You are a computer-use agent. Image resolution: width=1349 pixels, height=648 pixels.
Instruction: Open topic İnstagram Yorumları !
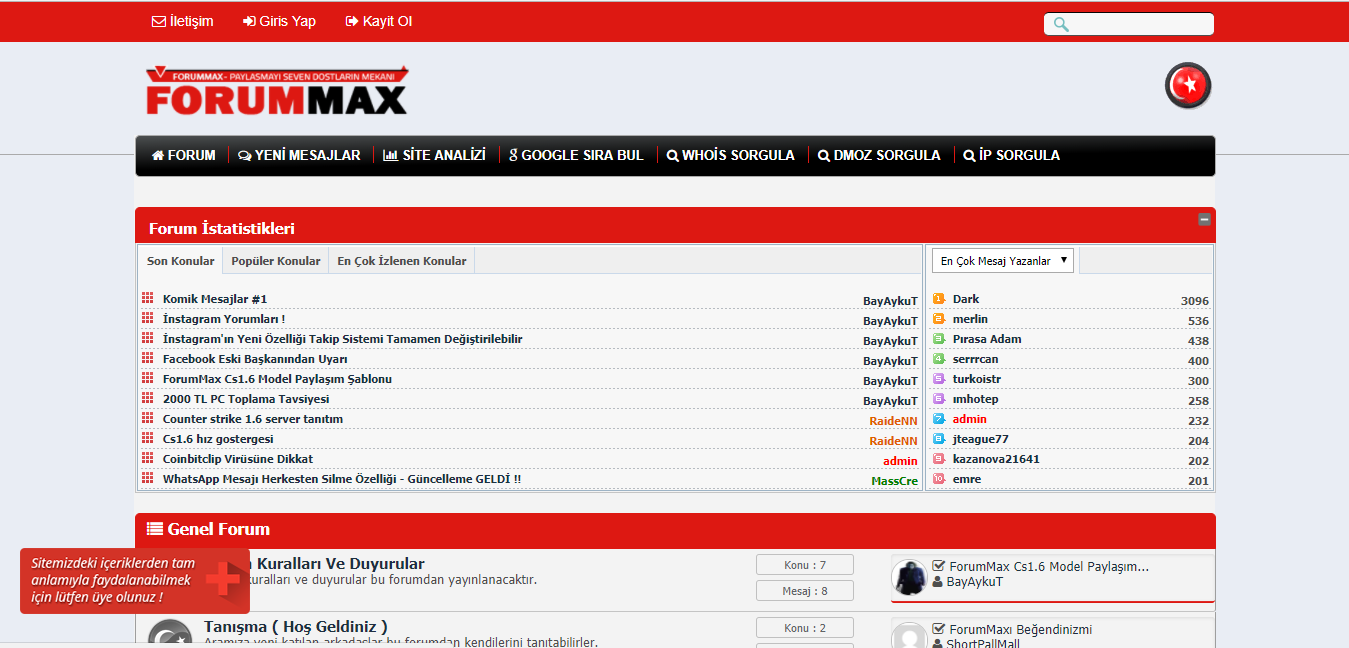click(x=224, y=319)
